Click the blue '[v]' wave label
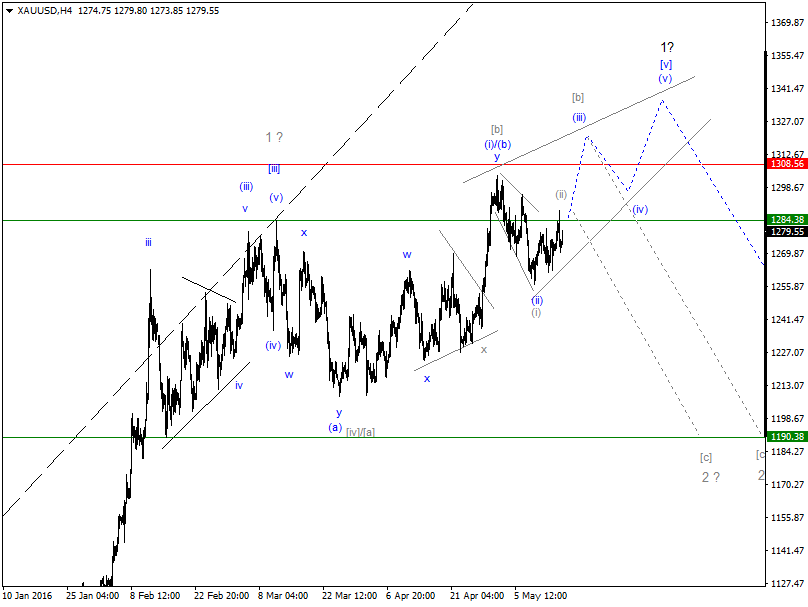 coord(666,64)
